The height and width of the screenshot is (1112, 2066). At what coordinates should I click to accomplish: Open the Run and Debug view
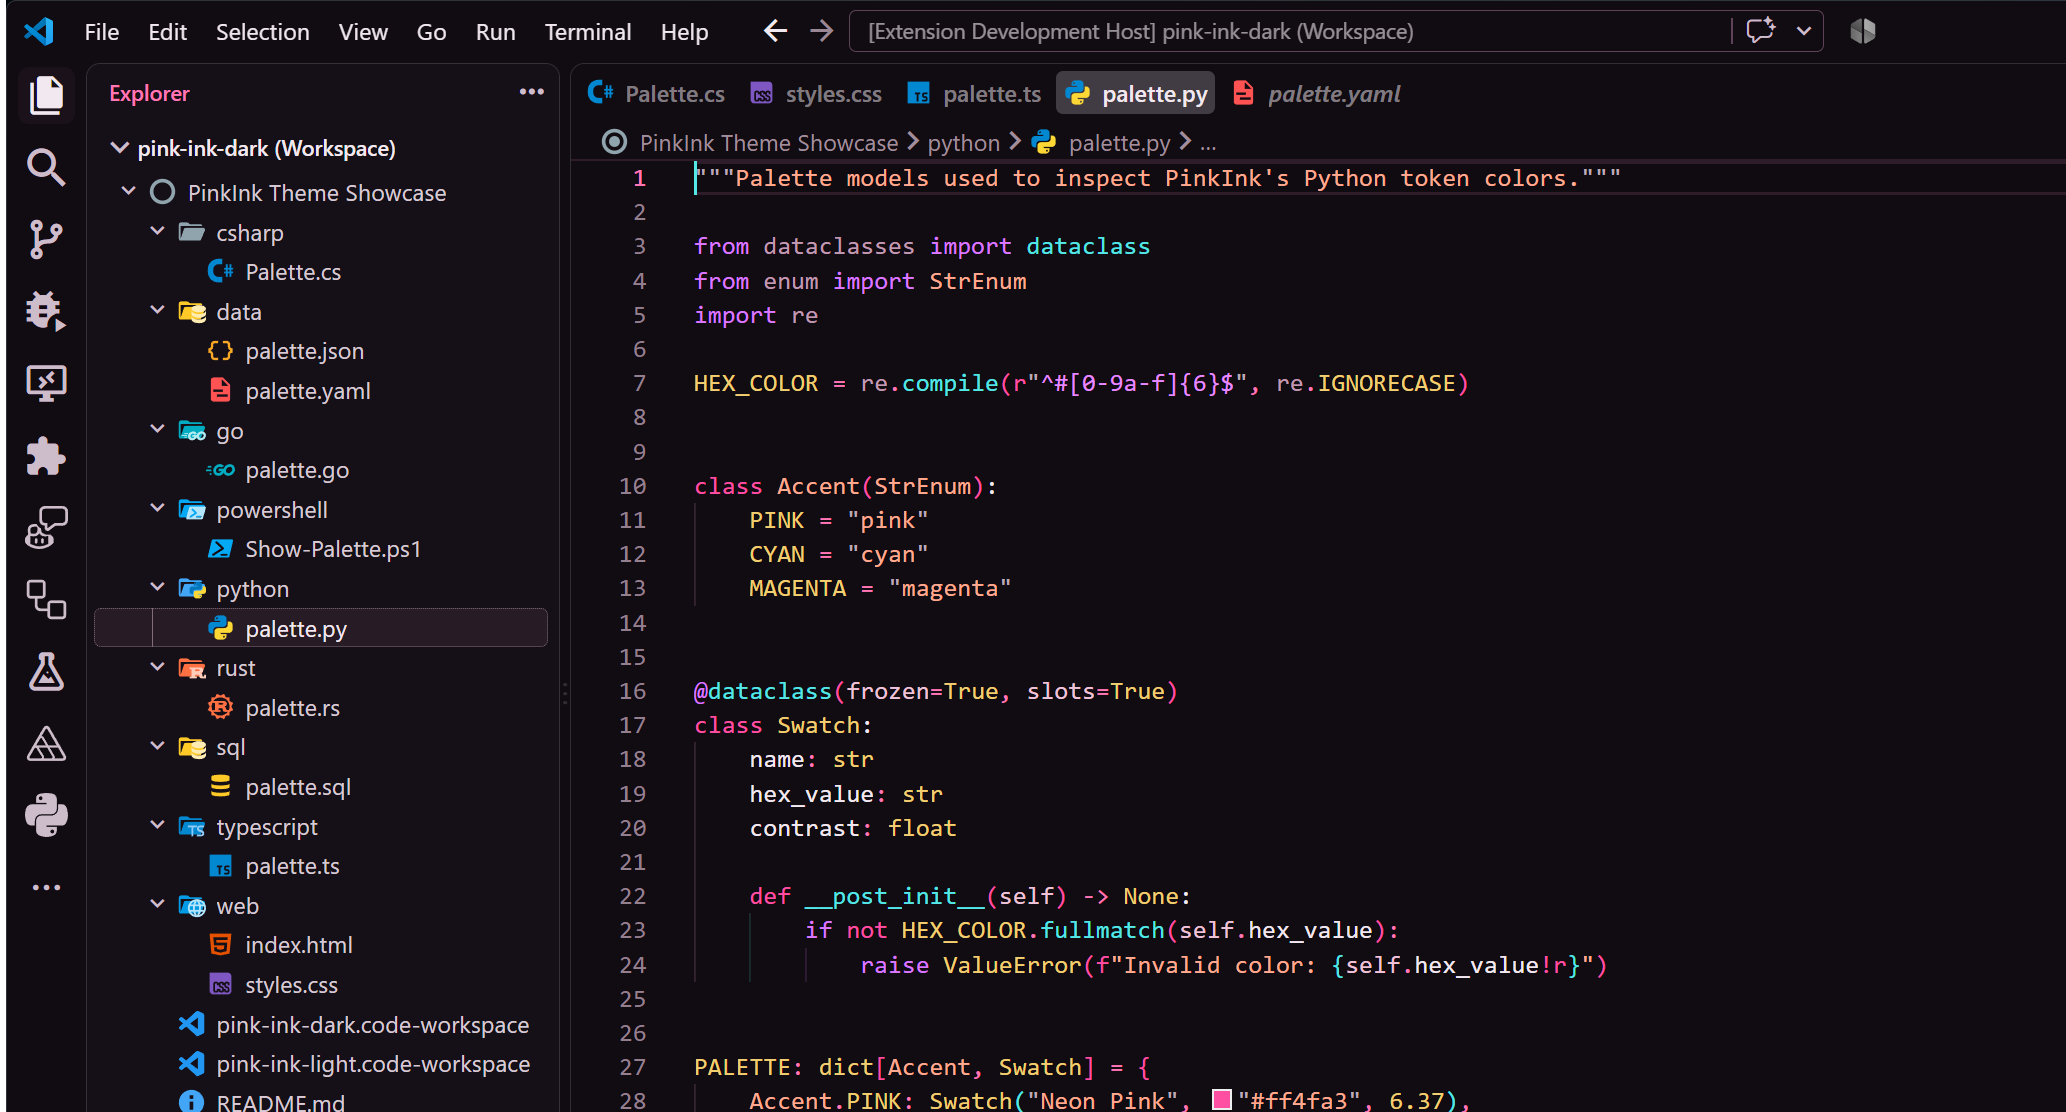coord(46,311)
